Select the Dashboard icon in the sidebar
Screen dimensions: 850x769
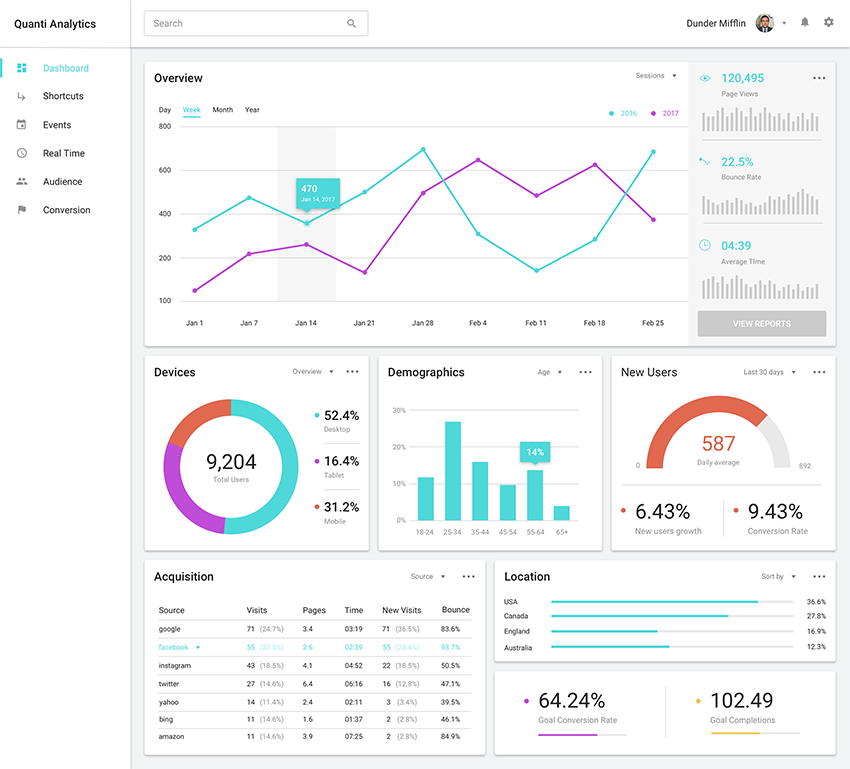[21, 68]
